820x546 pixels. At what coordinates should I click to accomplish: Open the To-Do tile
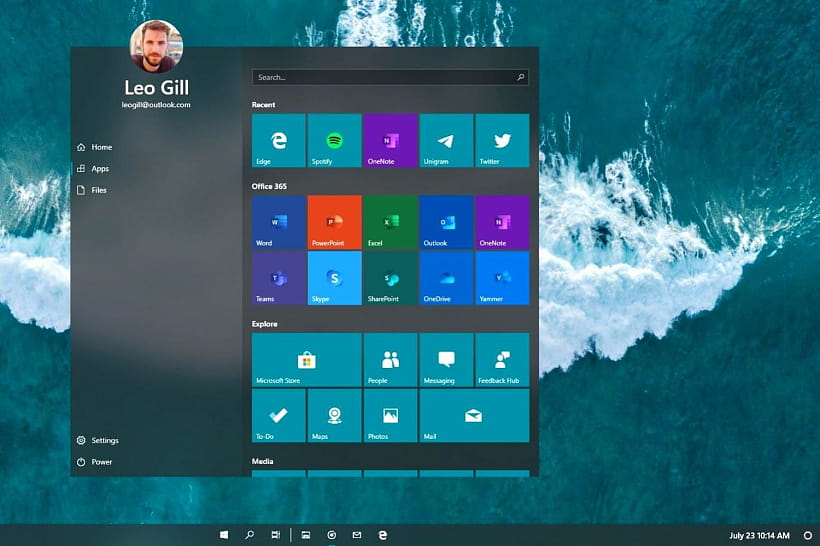click(279, 416)
